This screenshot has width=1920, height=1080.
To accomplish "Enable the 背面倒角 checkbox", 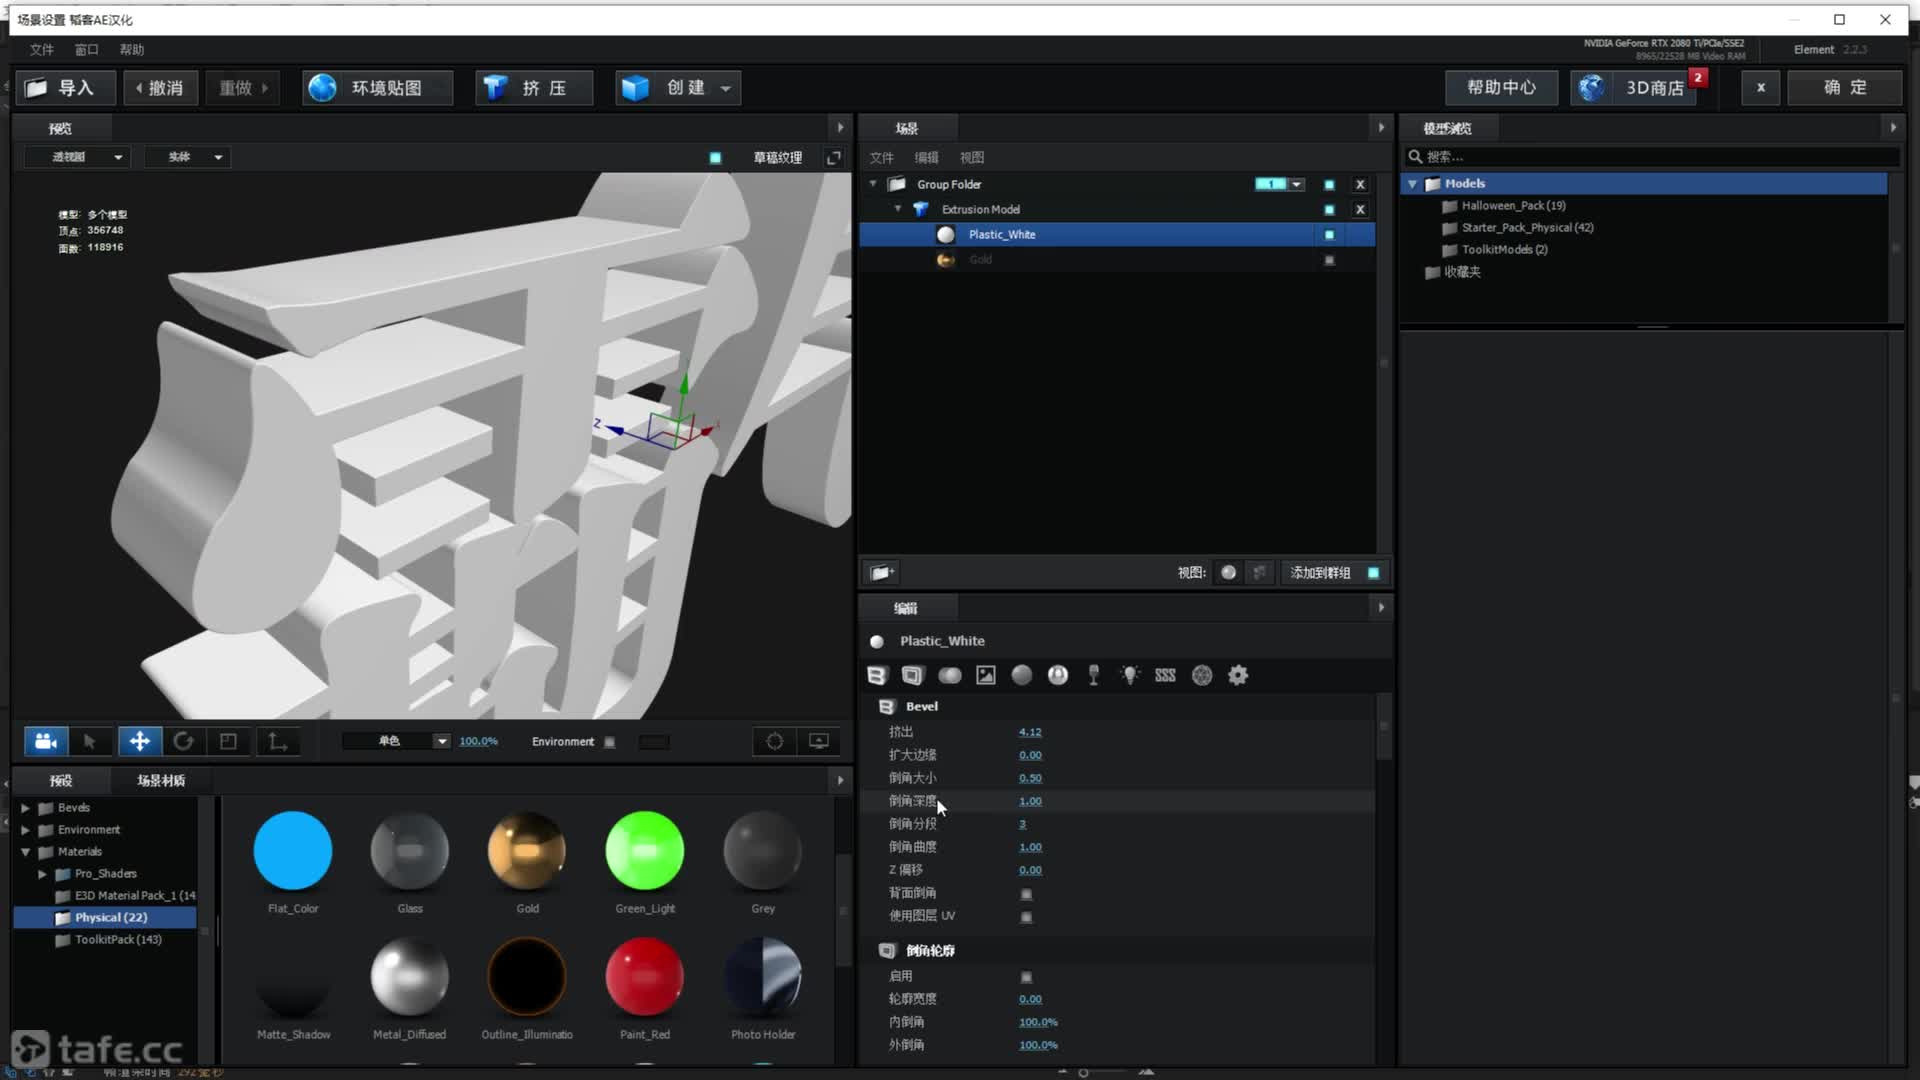I will [x=1026, y=894].
